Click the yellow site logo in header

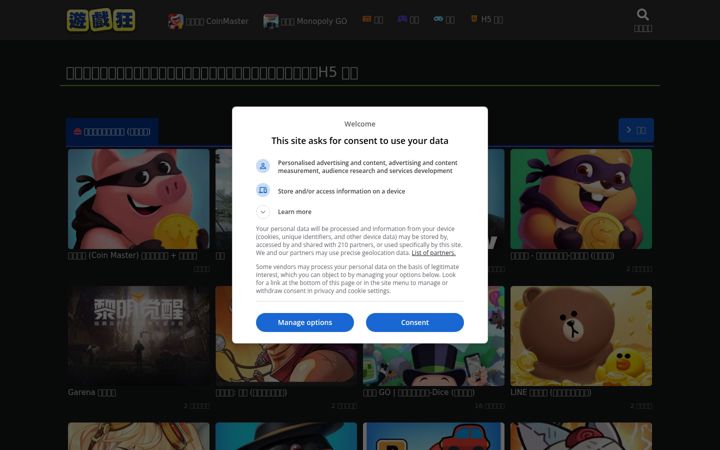point(101,20)
